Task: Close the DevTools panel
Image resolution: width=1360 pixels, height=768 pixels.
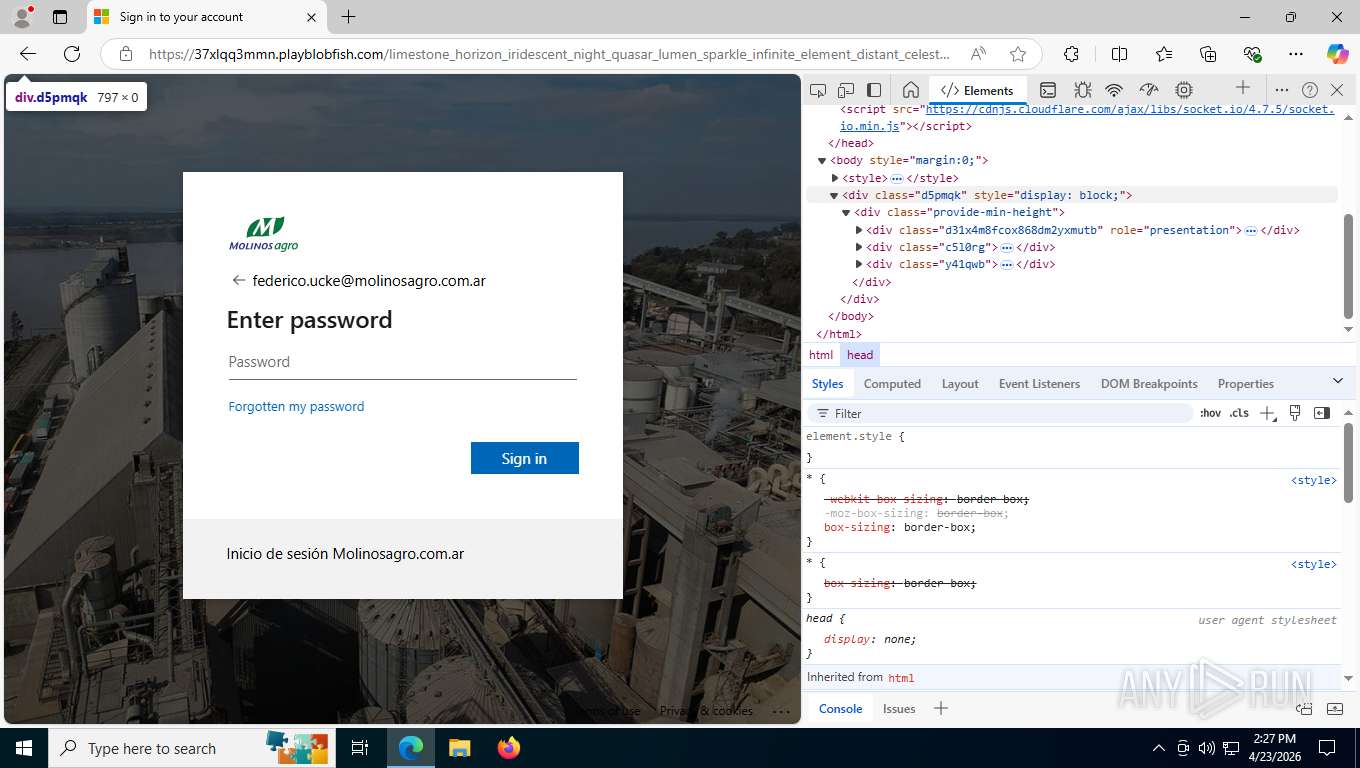Action: (x=1337, y=90)
